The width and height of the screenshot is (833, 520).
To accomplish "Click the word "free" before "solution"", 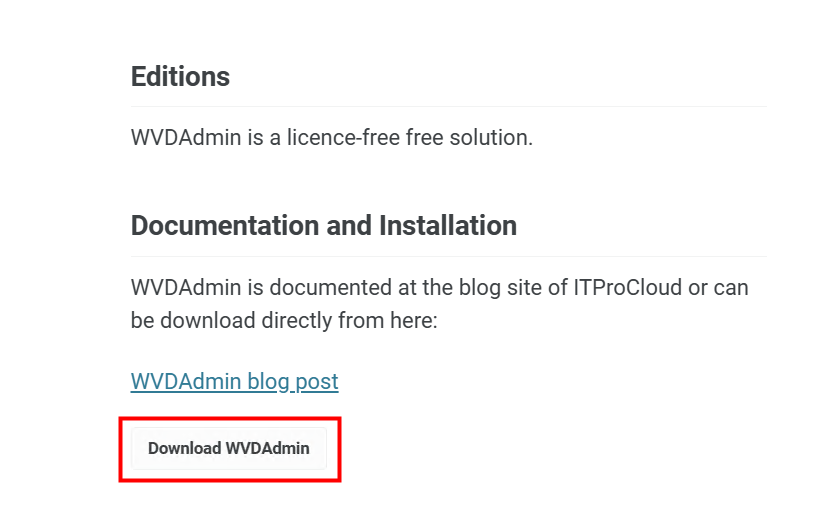I will (426, 137).
